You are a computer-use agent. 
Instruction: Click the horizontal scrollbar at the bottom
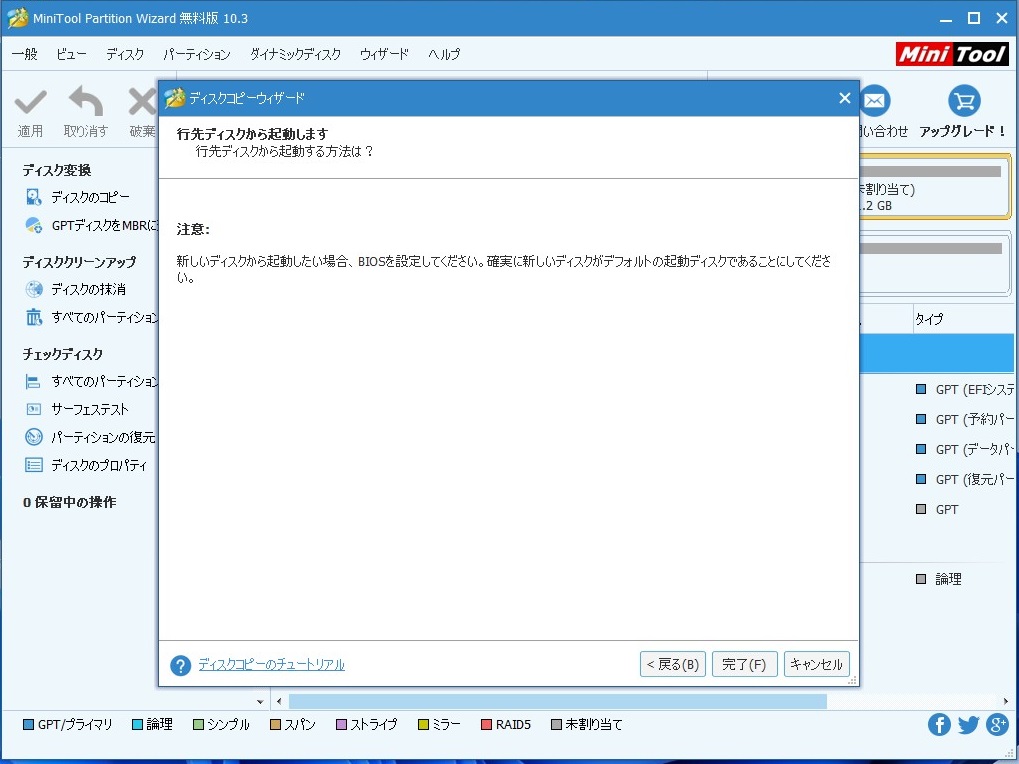tap(557, 702)
